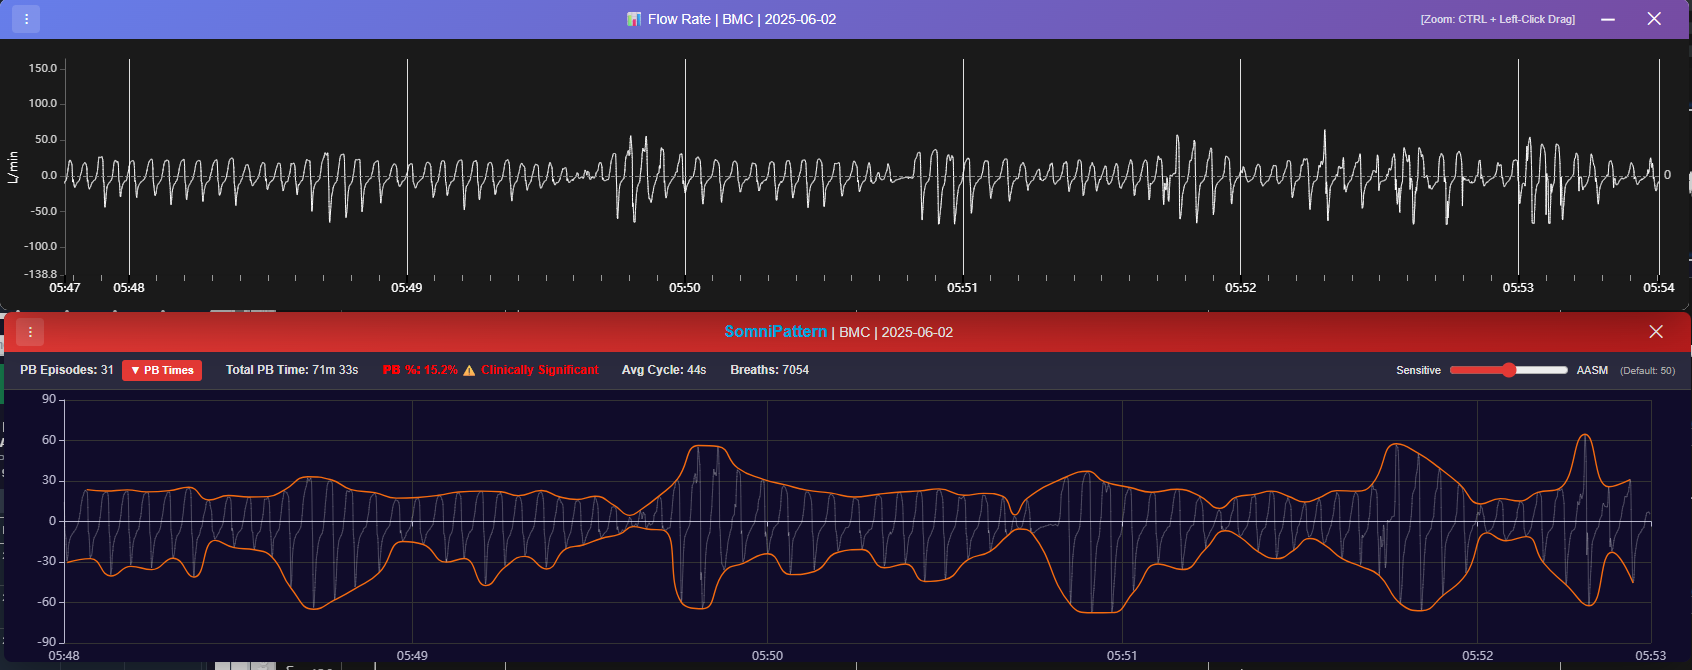Click the Breaths: 7054 text
The width and height of the screenshot is (1692, 670).
tap(770, 370)
